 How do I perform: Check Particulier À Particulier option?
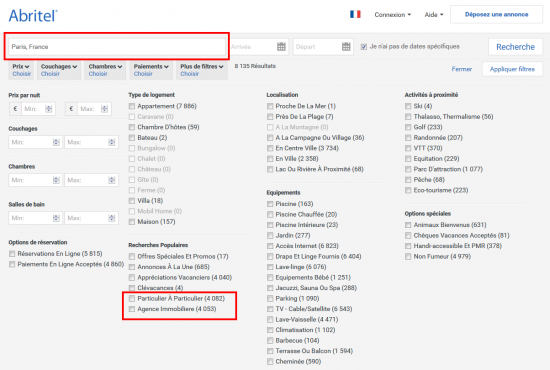pyautogui.click(x=132, y=298)
